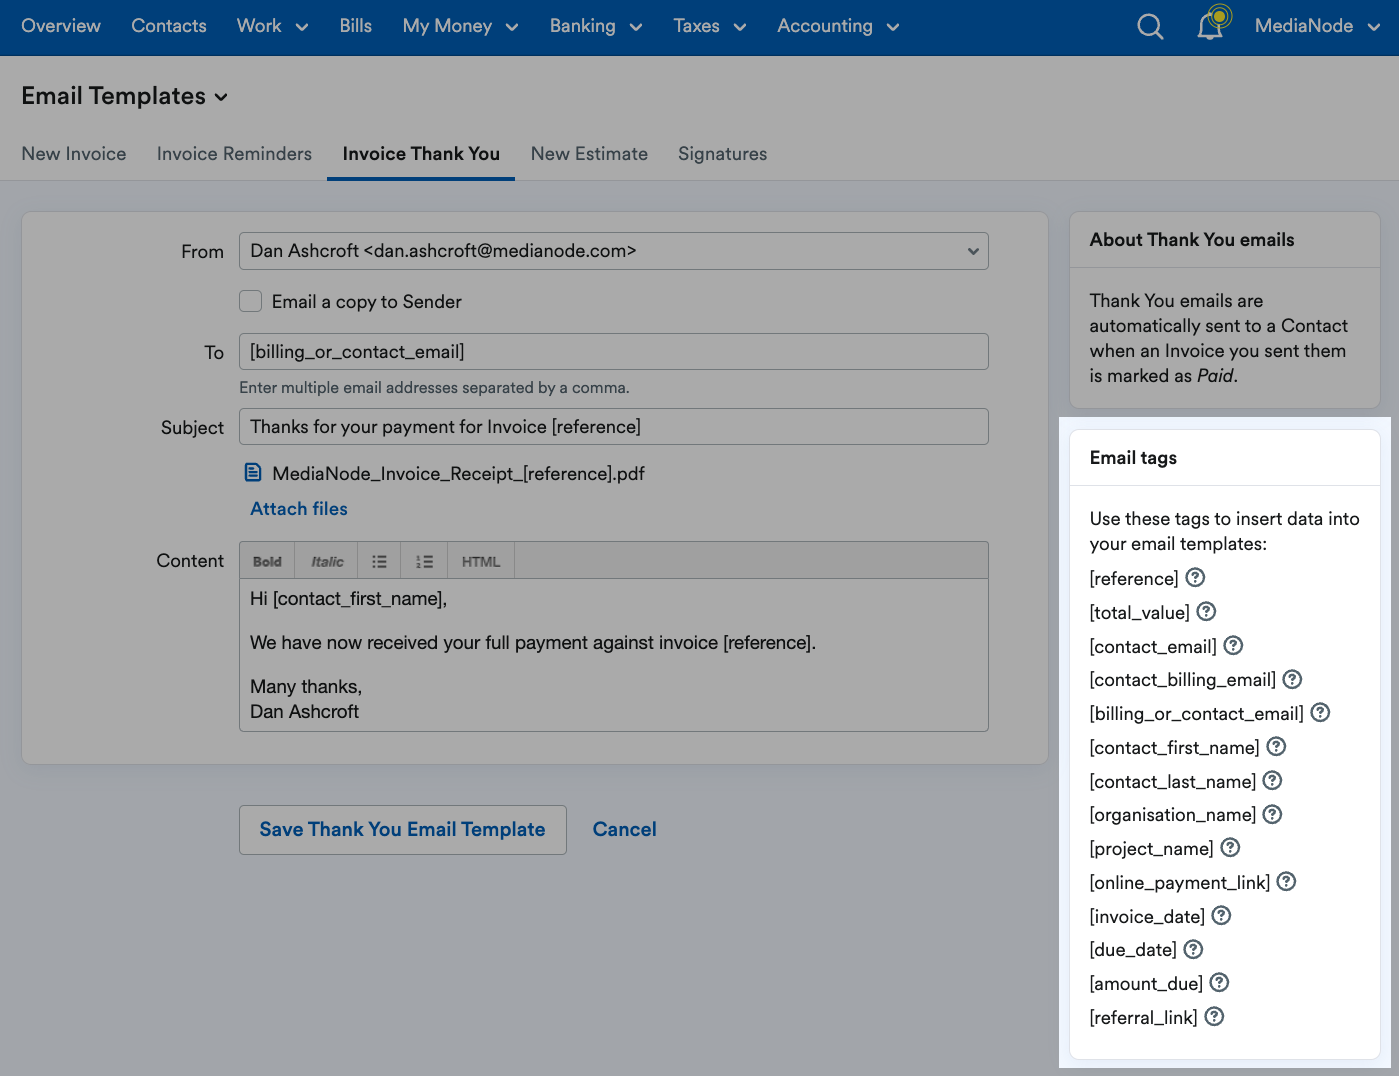Click the 'Email tags' panel heading
This screenshot has height=1076, width=1399.
(x=1133, y=458)
